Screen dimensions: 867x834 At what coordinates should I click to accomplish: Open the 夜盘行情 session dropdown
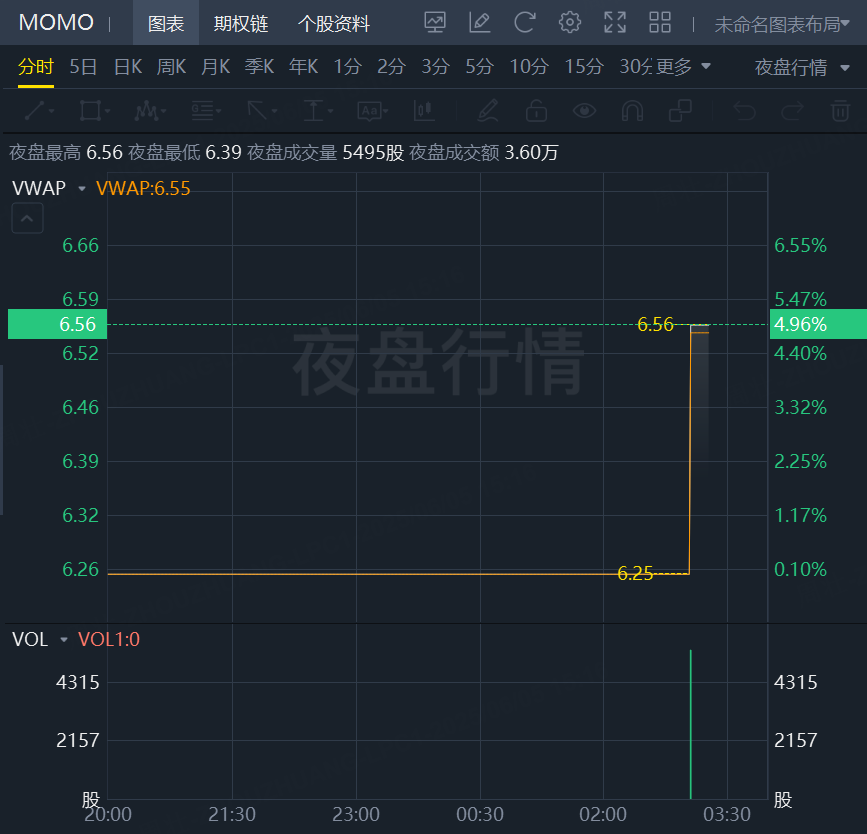click(x=802, y=67)
